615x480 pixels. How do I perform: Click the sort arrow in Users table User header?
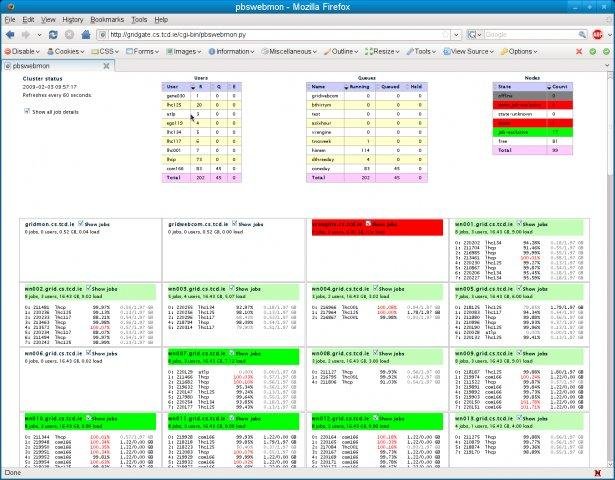click(193, 87)
